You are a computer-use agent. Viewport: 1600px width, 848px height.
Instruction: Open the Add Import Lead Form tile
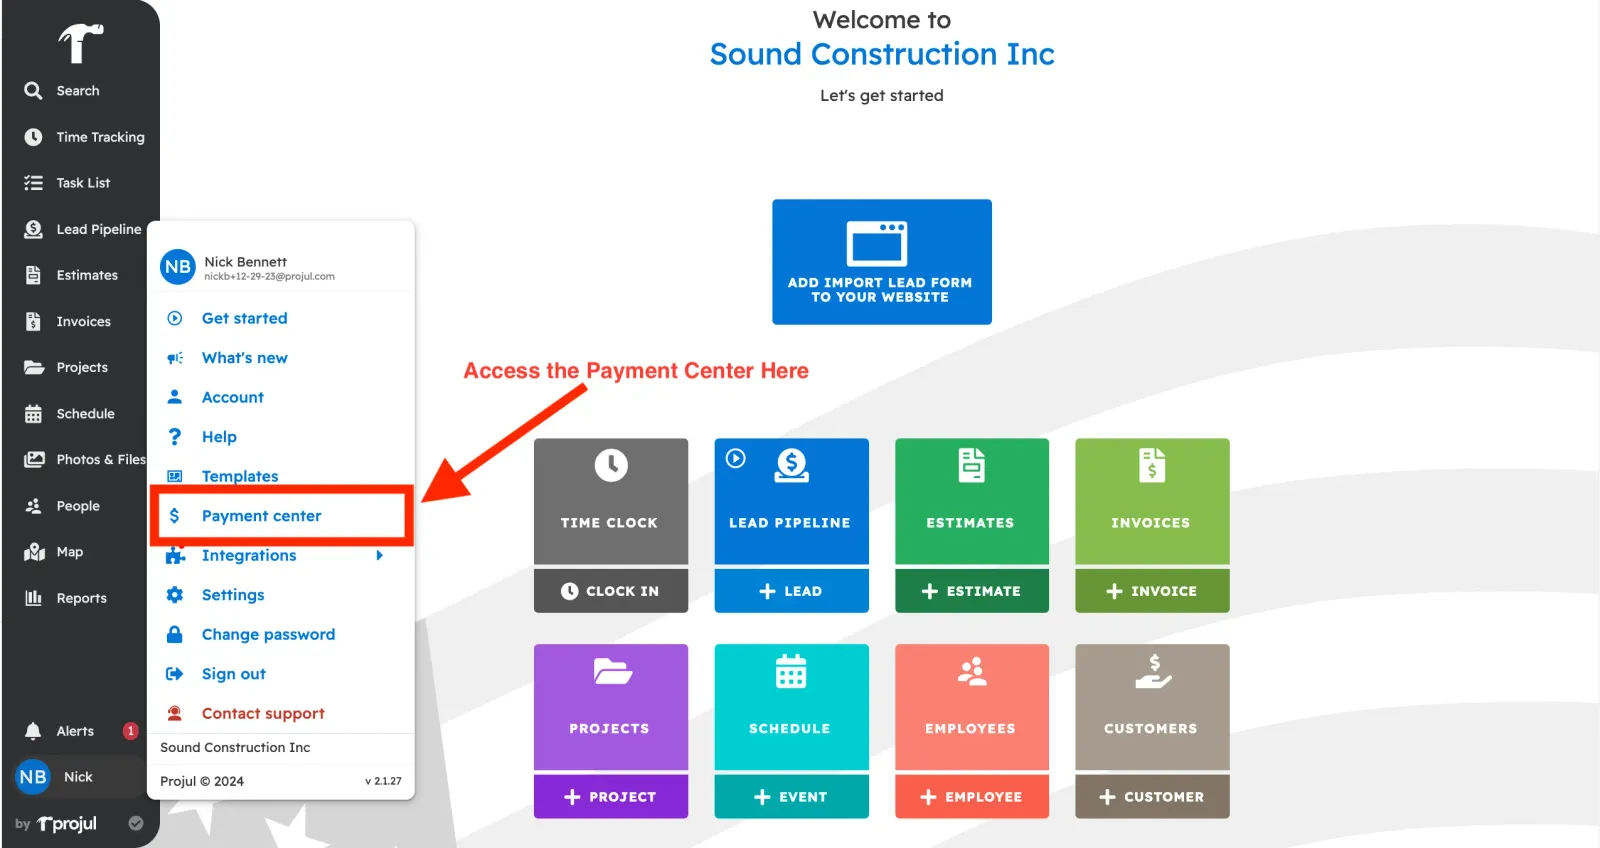click(x=881, y=262)
